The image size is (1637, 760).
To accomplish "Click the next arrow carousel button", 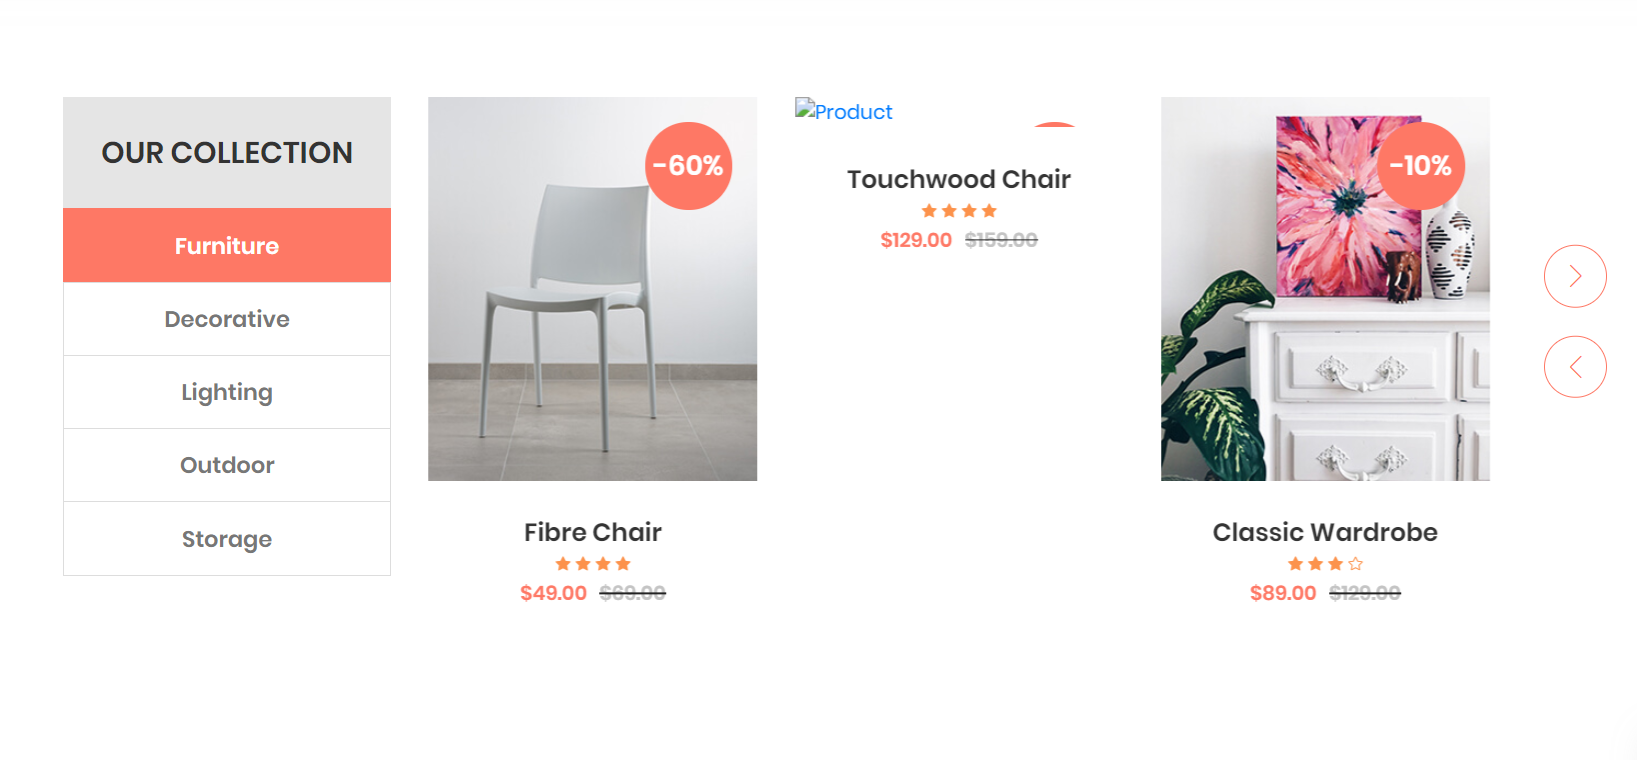I will [x=1575, y=276].
